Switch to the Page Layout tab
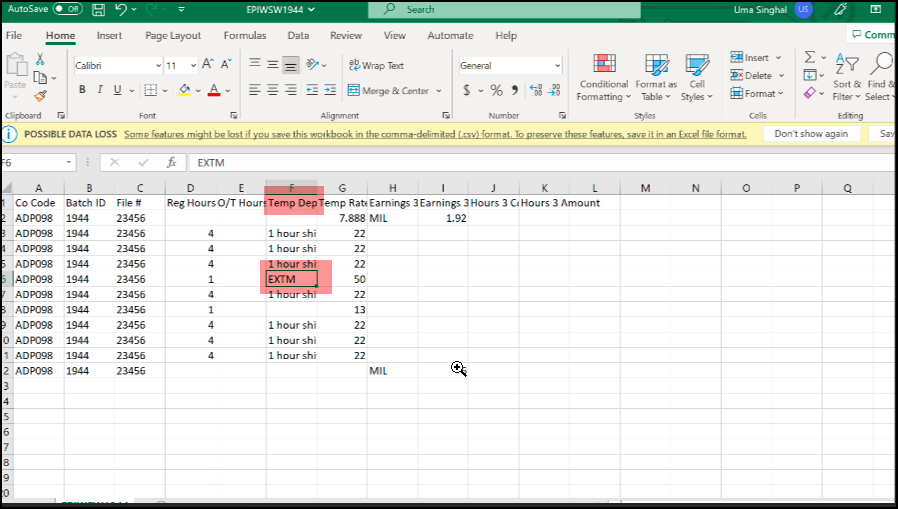Screen dimensions: 898x509 (173, 36)
